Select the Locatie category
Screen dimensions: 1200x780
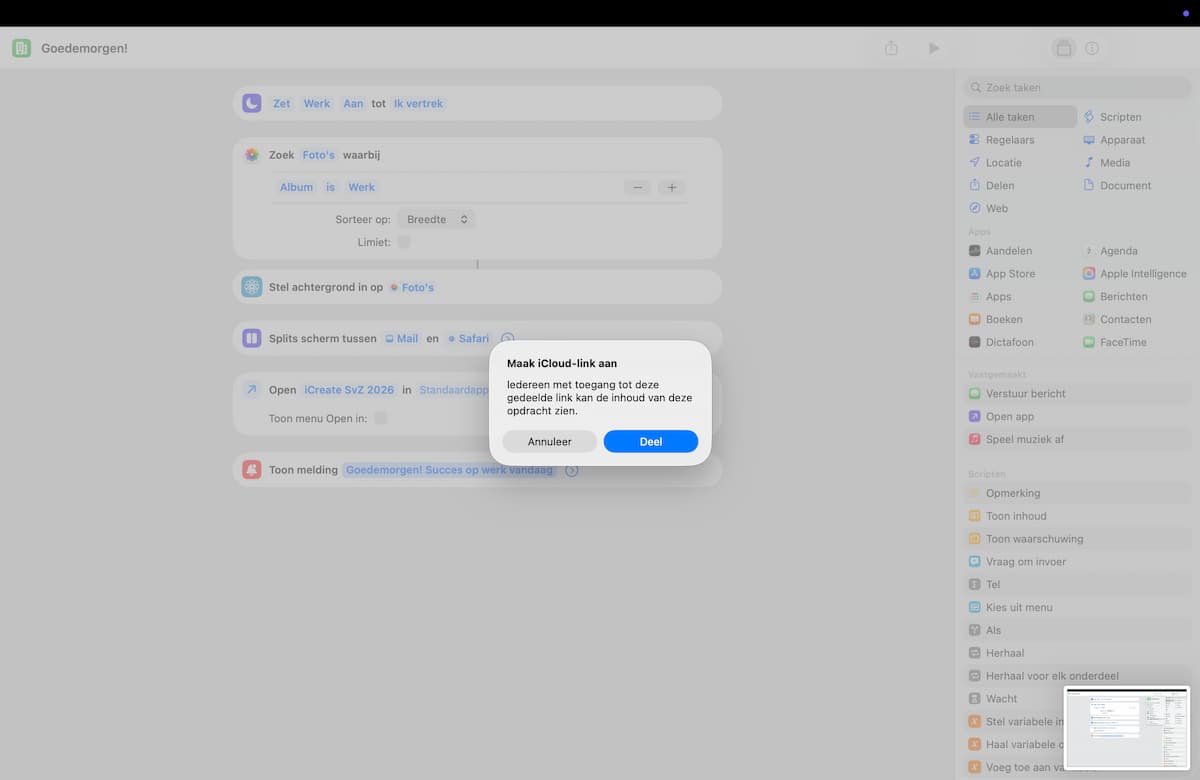click(995, 162)
